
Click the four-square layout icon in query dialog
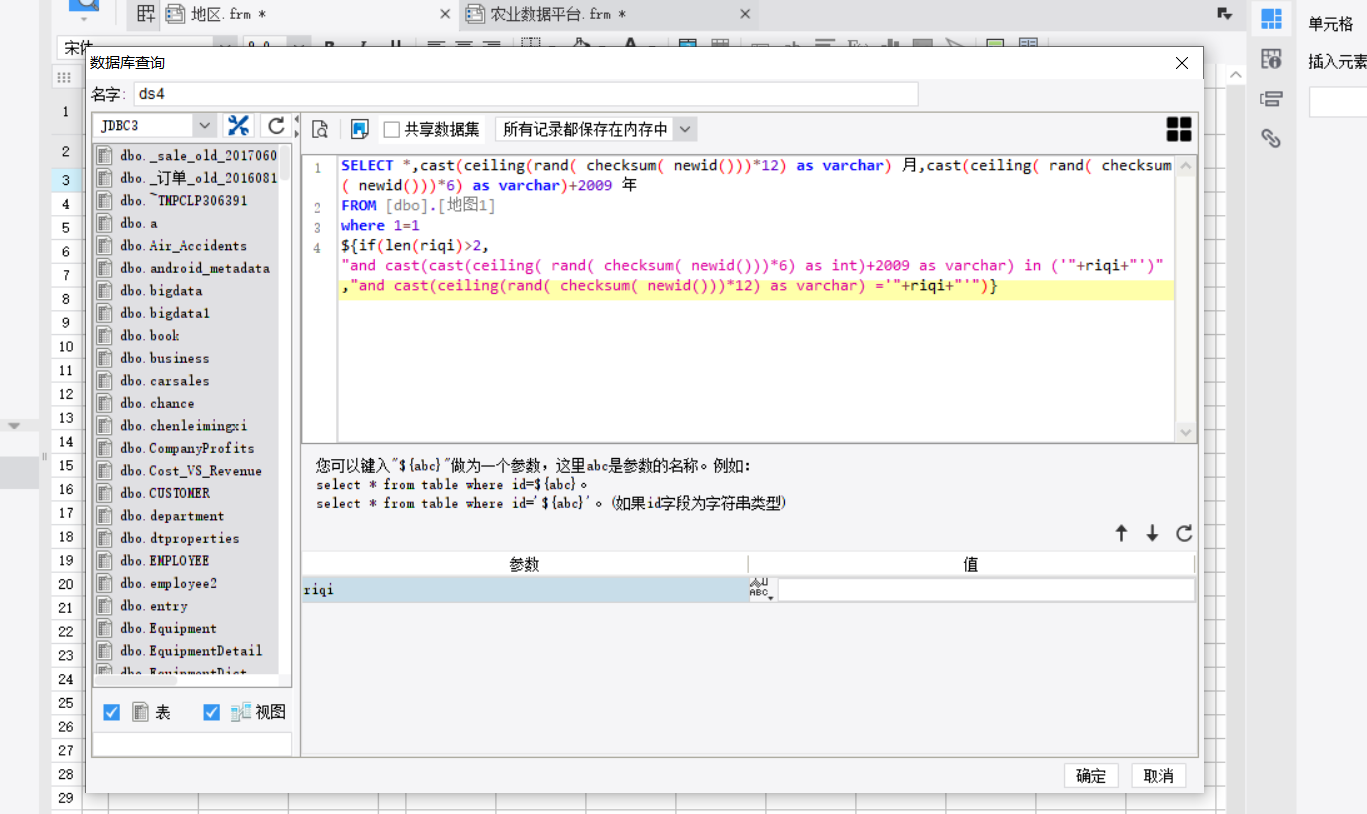pyautogui.click(x=1179, y=129)
